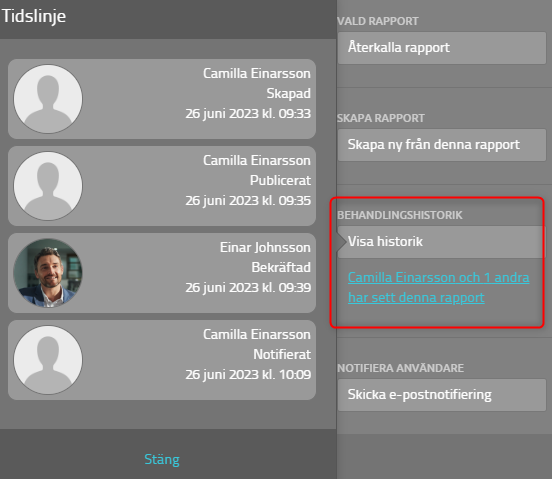Select the Publicerat status text
552x479 pixels.
click(280, 180)
